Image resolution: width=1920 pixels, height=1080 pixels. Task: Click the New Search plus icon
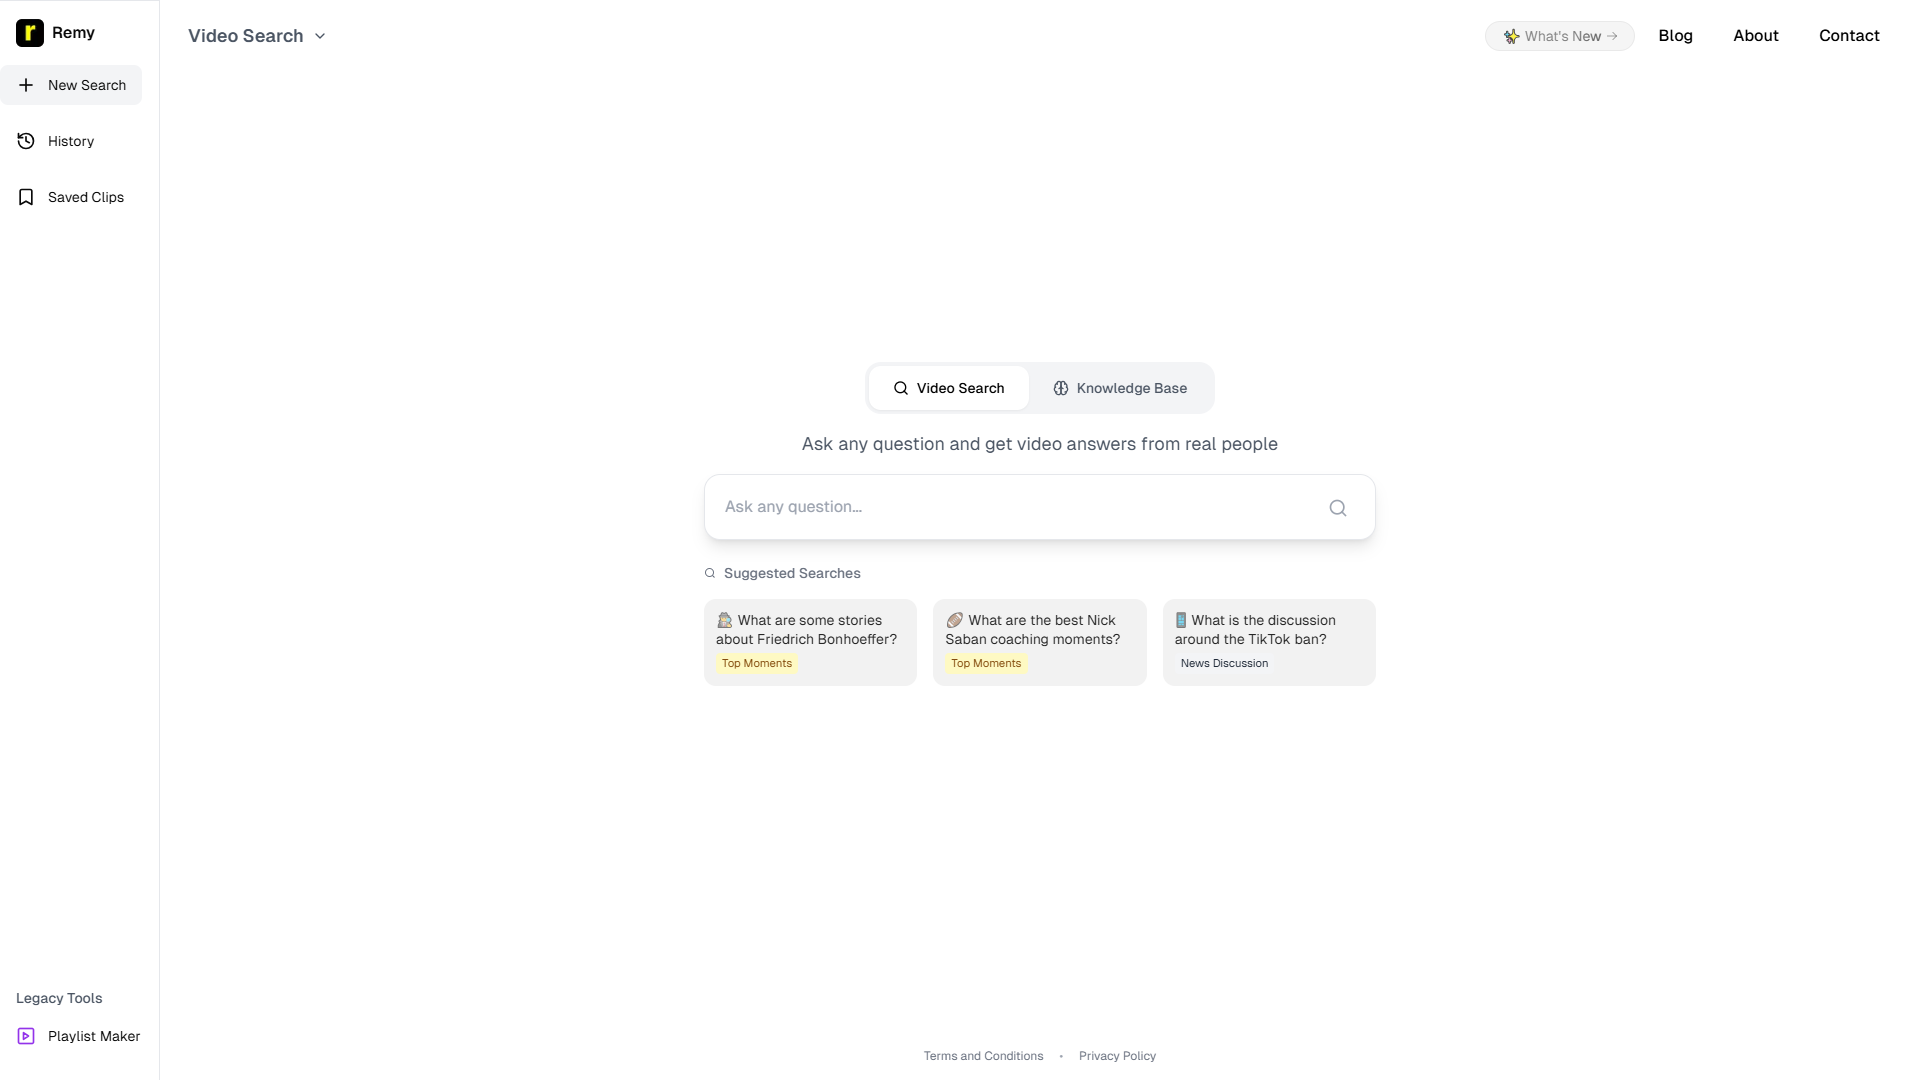[26, 84]
